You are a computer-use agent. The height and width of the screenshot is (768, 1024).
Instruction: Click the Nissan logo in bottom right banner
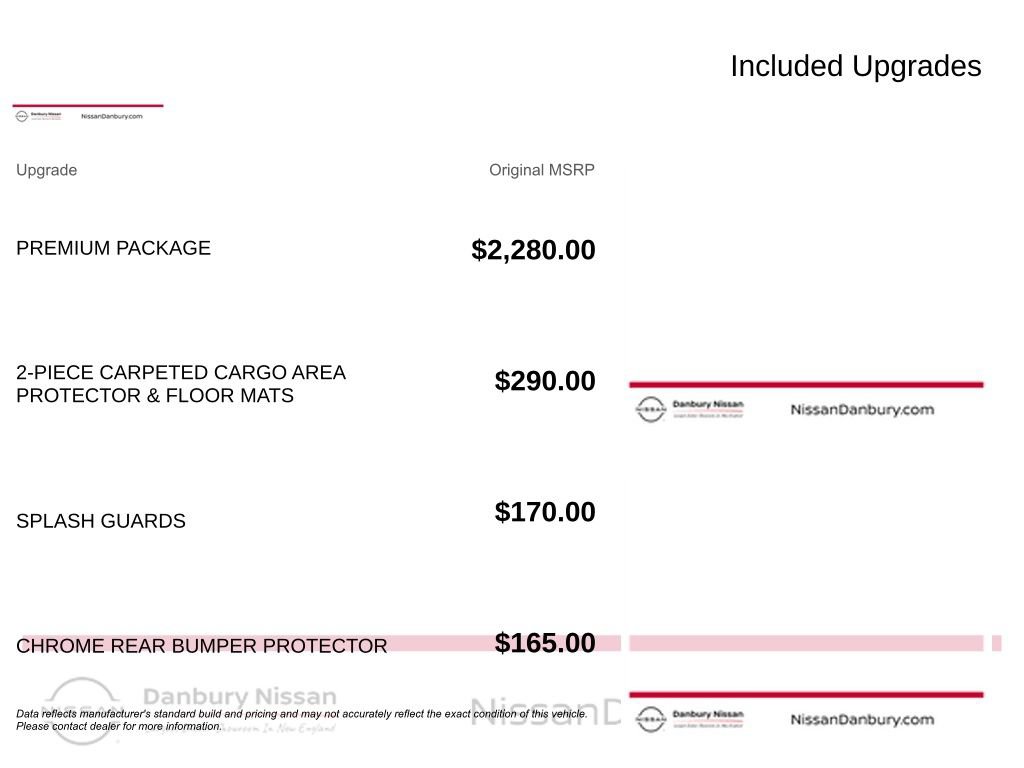pyautogui.click(x=650, y=719)
